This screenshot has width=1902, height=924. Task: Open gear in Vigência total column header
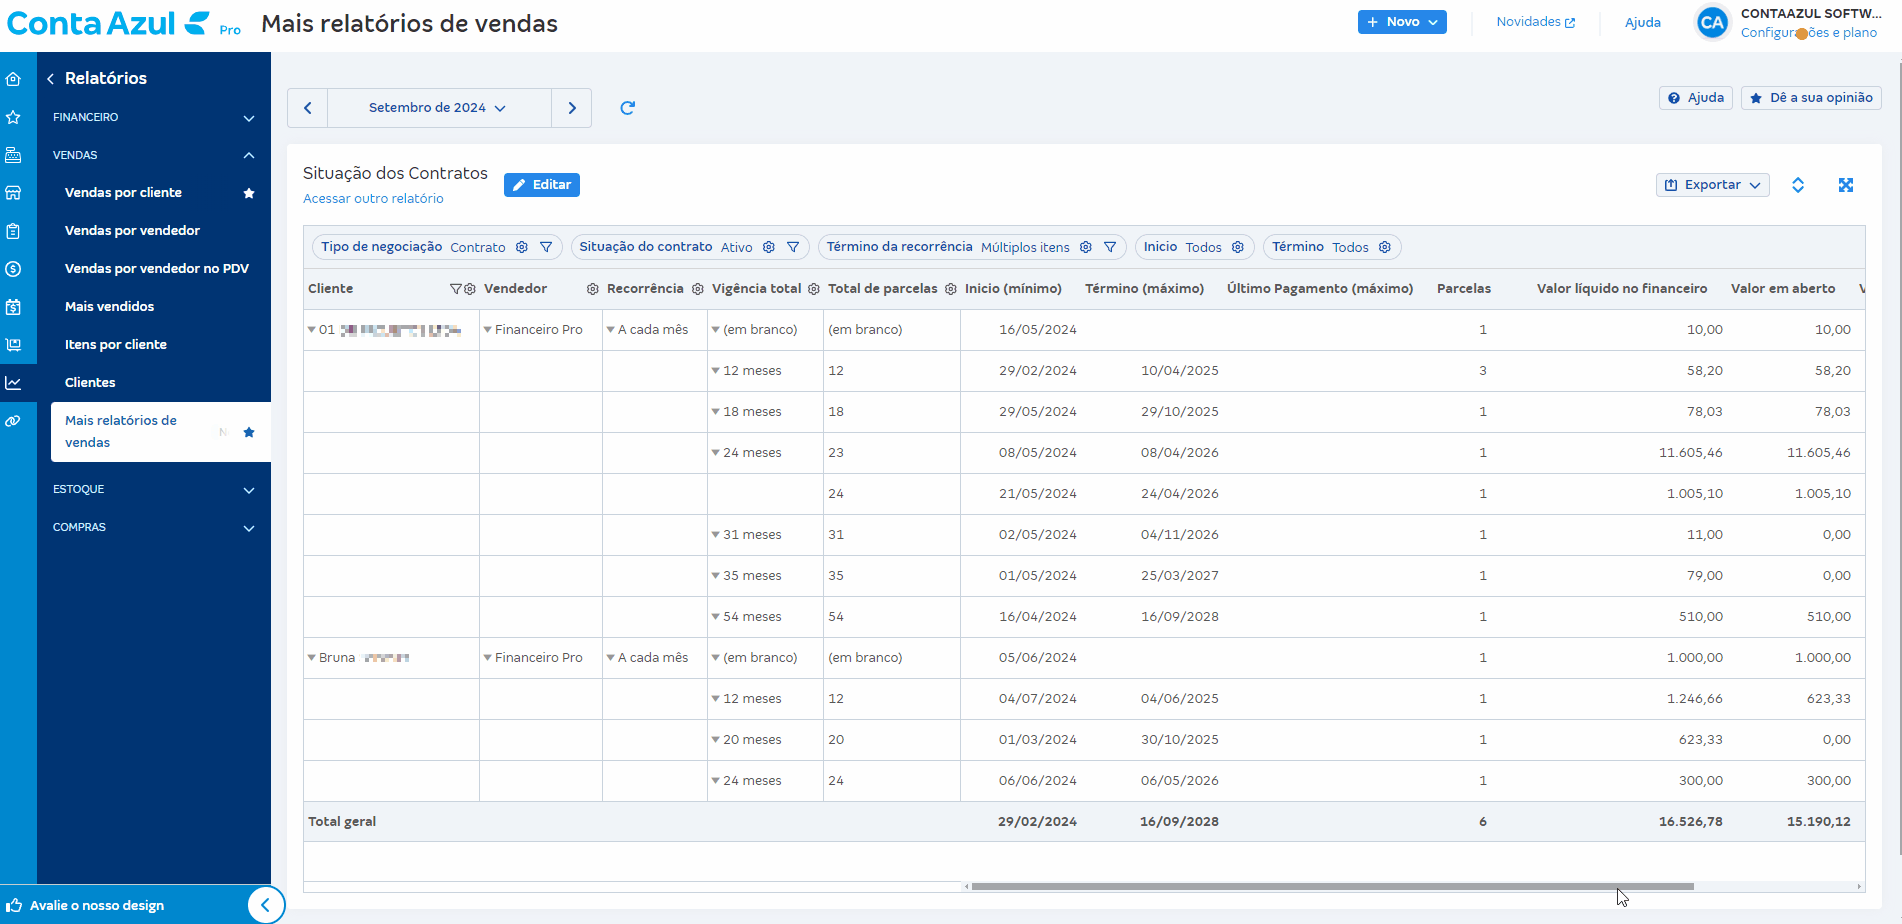[x=814, y=289]
